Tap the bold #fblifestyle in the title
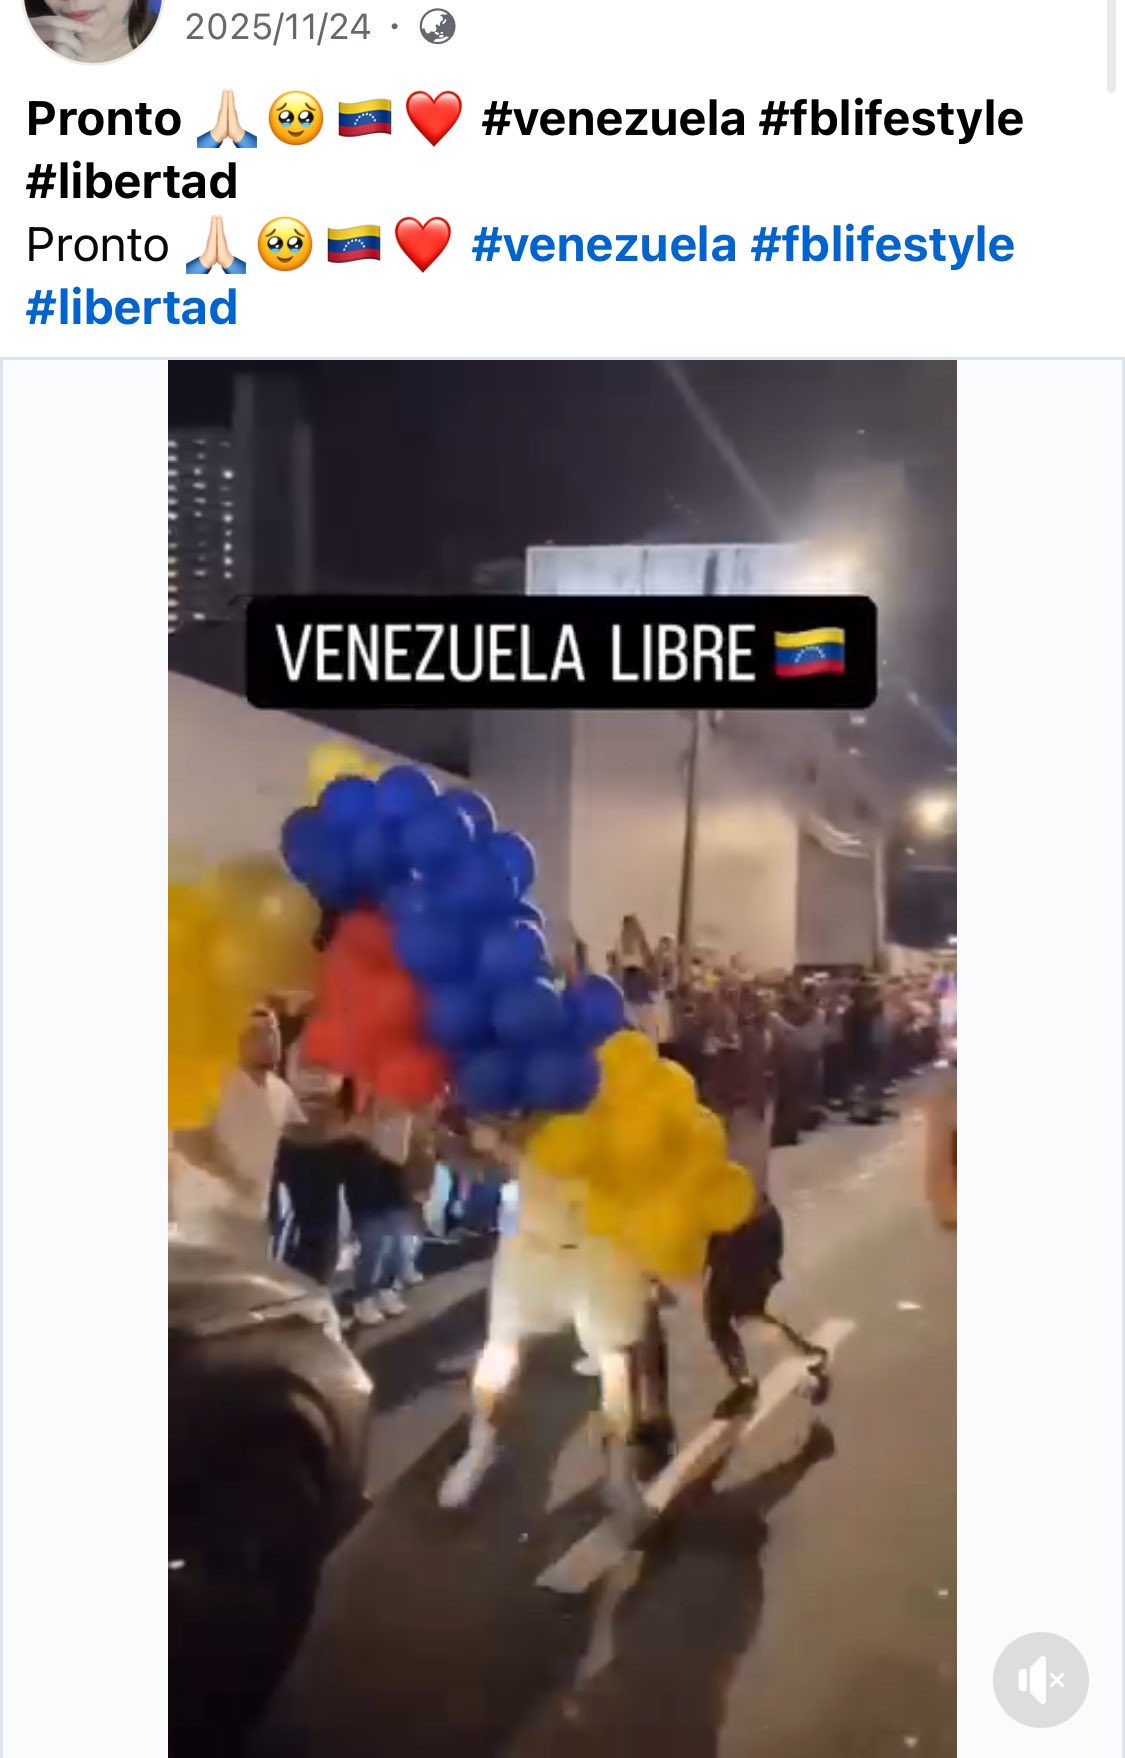 891,119
